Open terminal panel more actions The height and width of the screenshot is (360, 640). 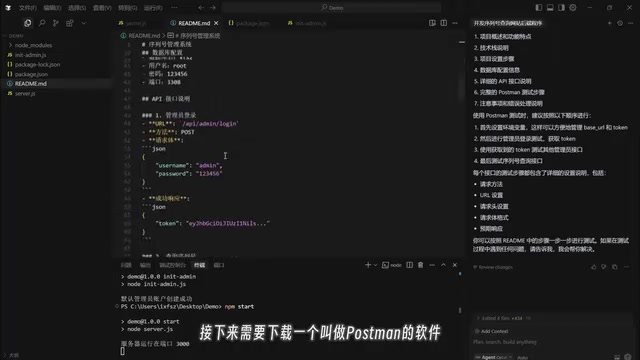(x=432, y=265)
